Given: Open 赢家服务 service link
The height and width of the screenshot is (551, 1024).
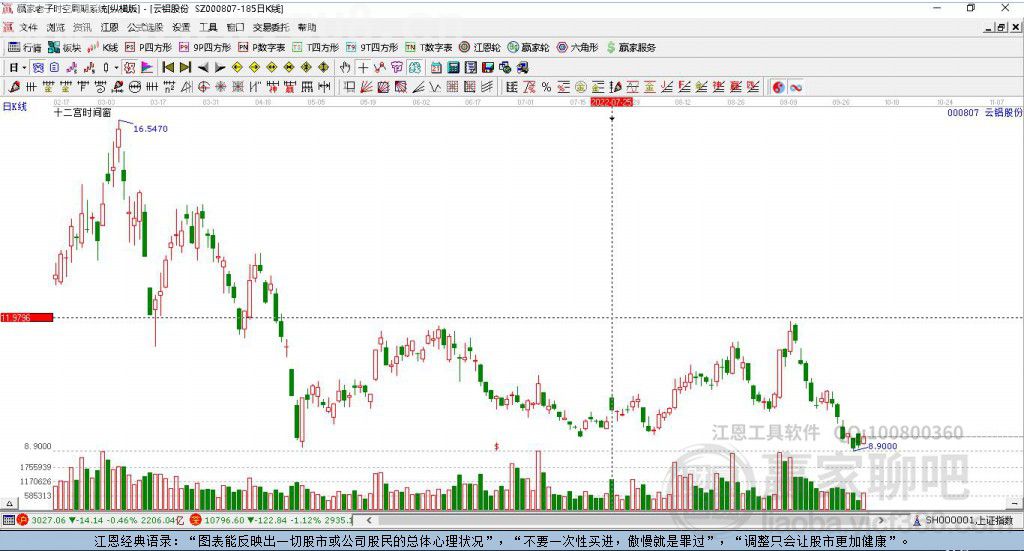Looking at the screenshot, I should 631,48.
